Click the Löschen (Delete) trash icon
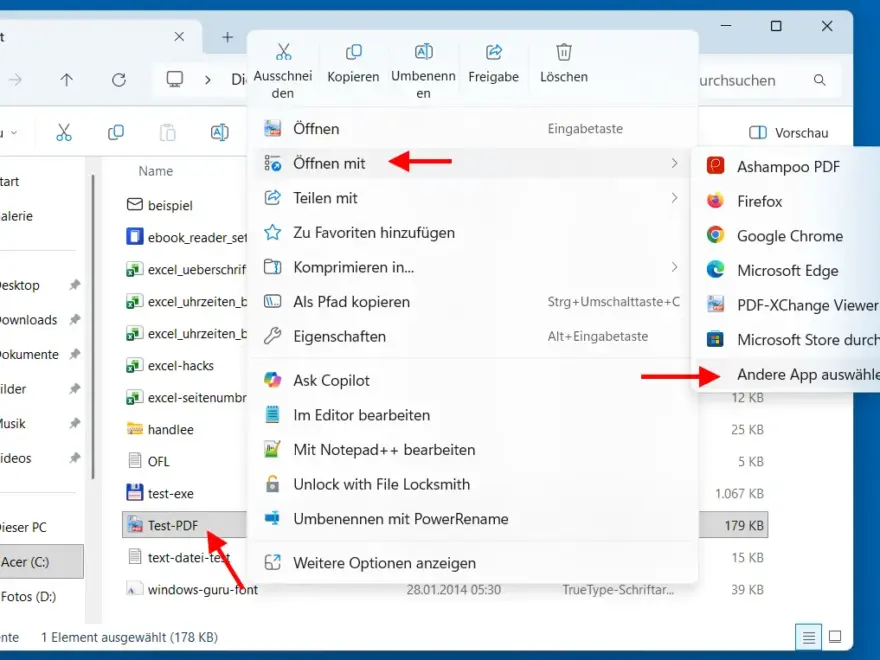The height and width of the screenshot is (660, 880). click(x=563, y=60)
